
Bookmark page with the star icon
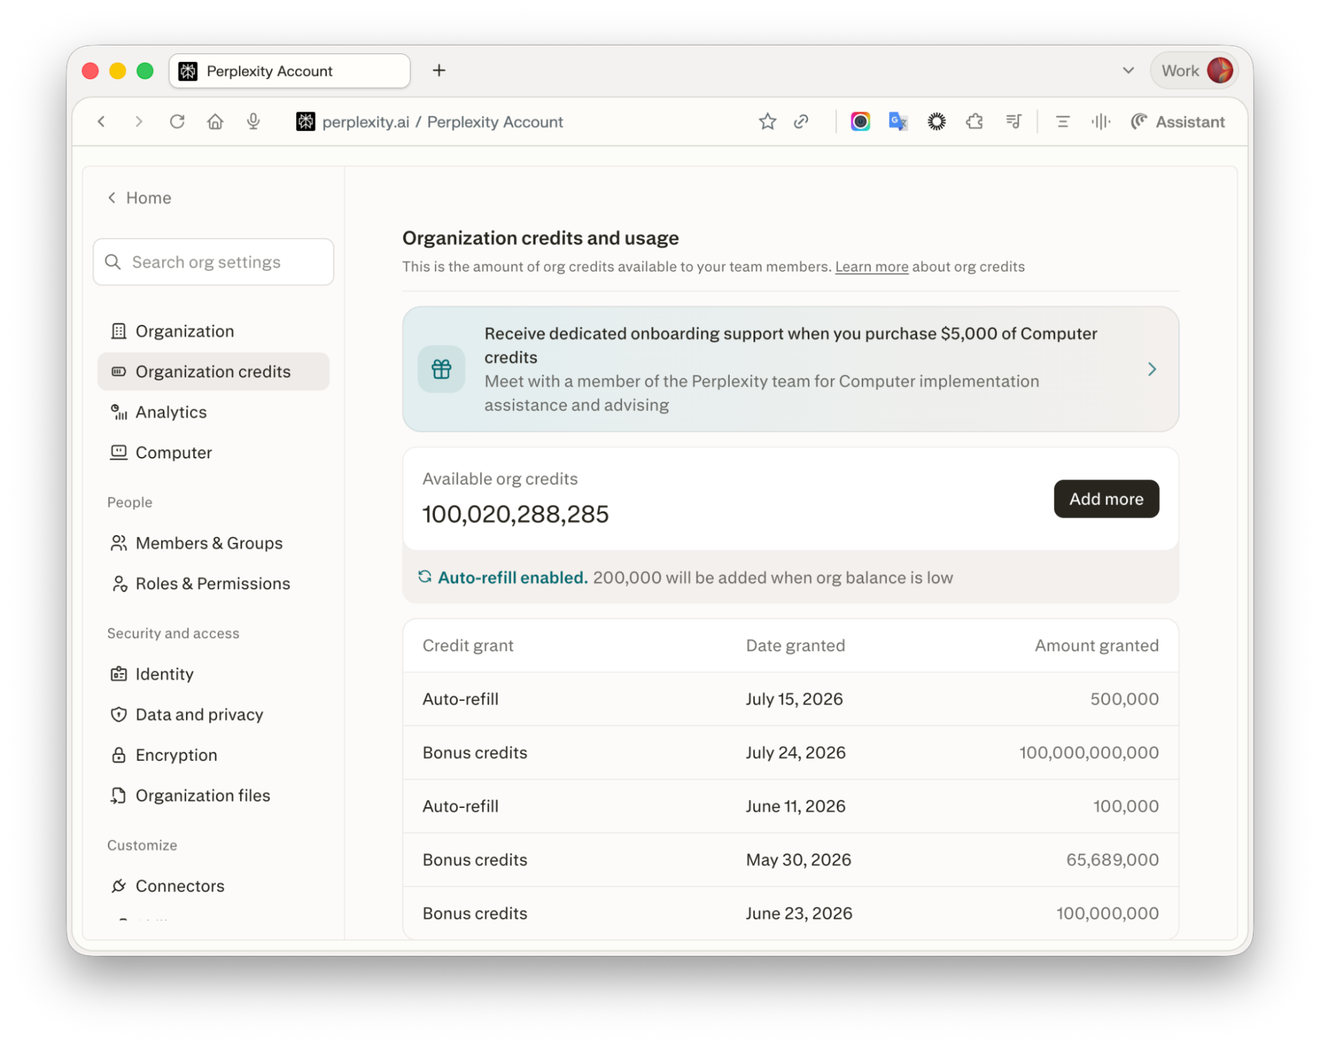(x=767, y=122)
